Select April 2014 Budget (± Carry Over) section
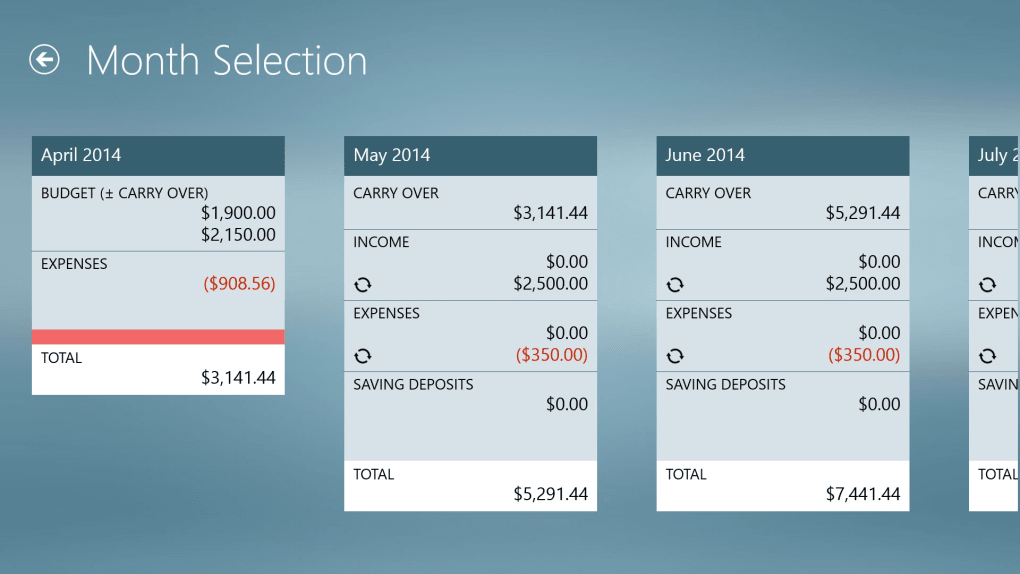1020x574 pixels. (x=158, y=213)
